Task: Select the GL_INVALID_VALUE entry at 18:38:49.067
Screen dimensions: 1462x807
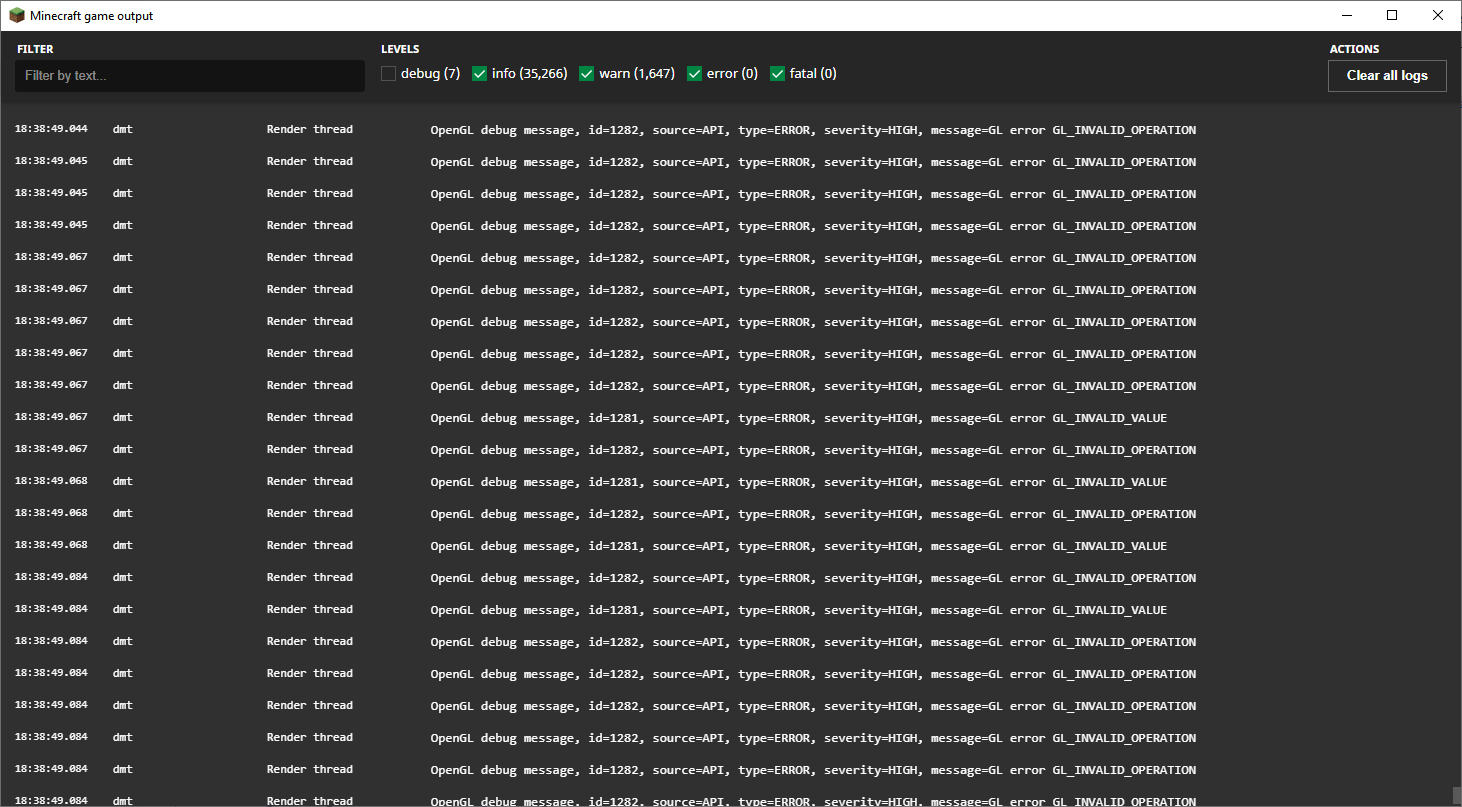Action: pyautogui.click(x=700, y=418)
